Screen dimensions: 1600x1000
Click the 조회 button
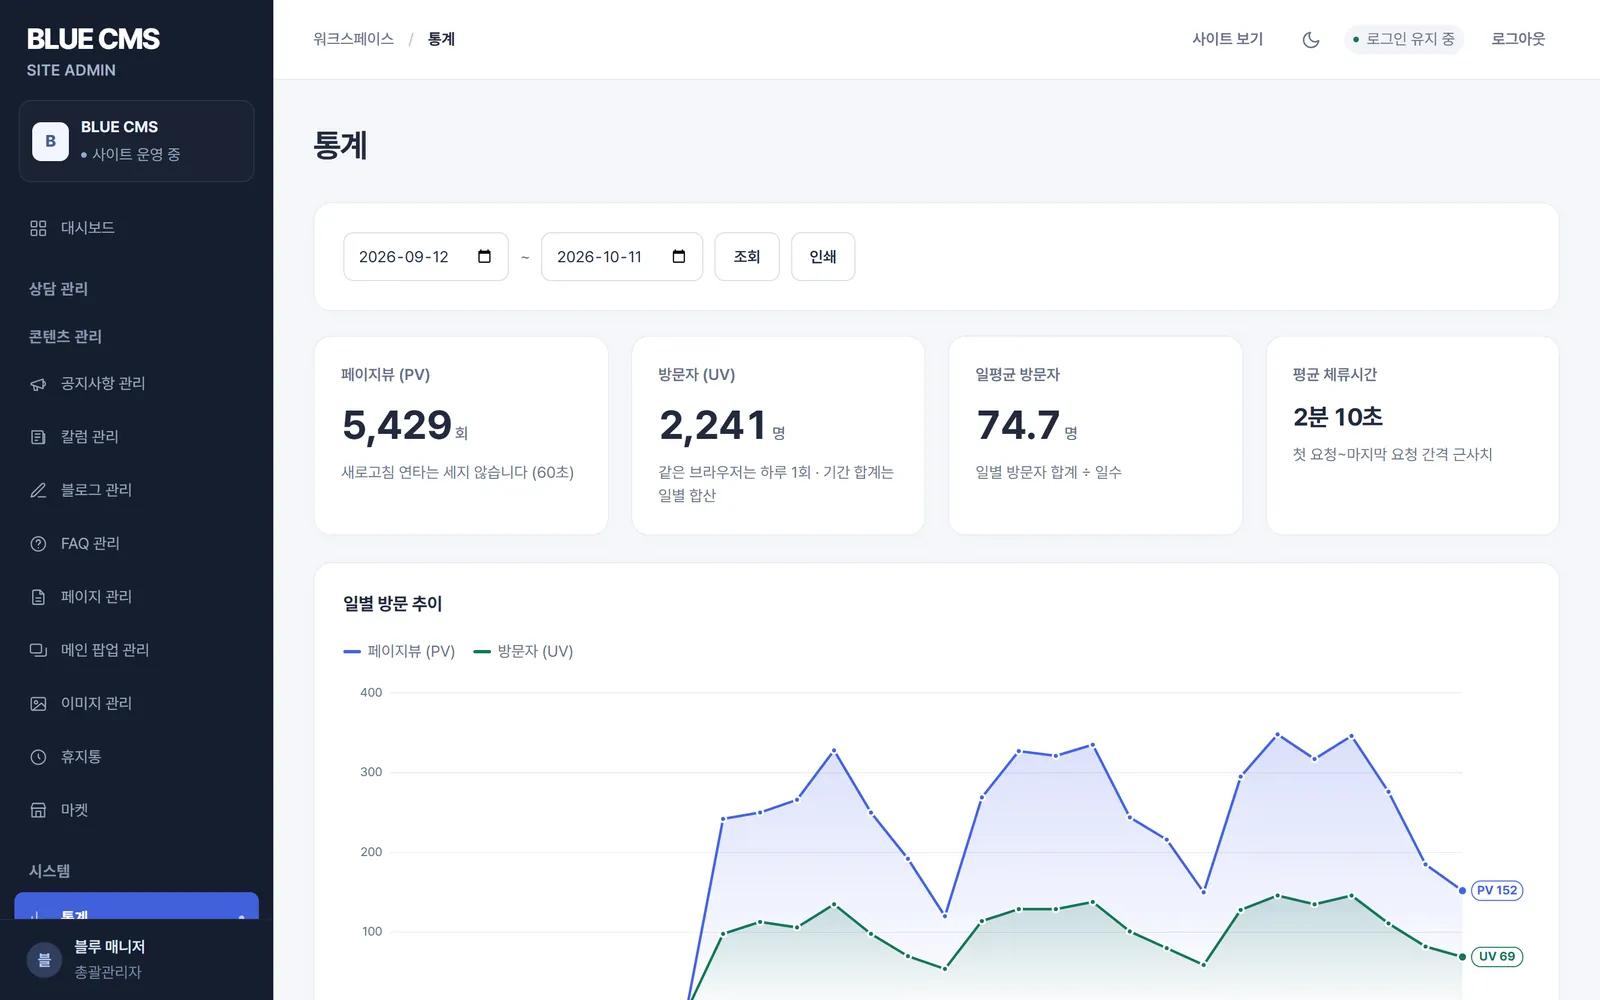point(747,257)
